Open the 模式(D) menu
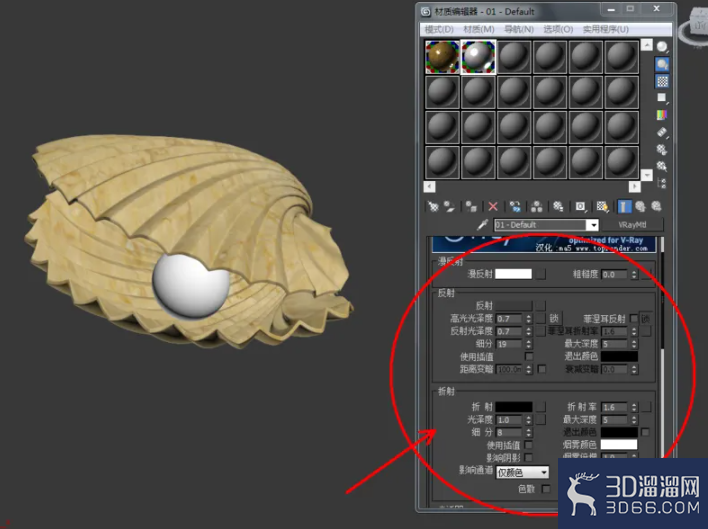Image resolution: width=708 pixels, height=529 pixels. click(439, 29)
